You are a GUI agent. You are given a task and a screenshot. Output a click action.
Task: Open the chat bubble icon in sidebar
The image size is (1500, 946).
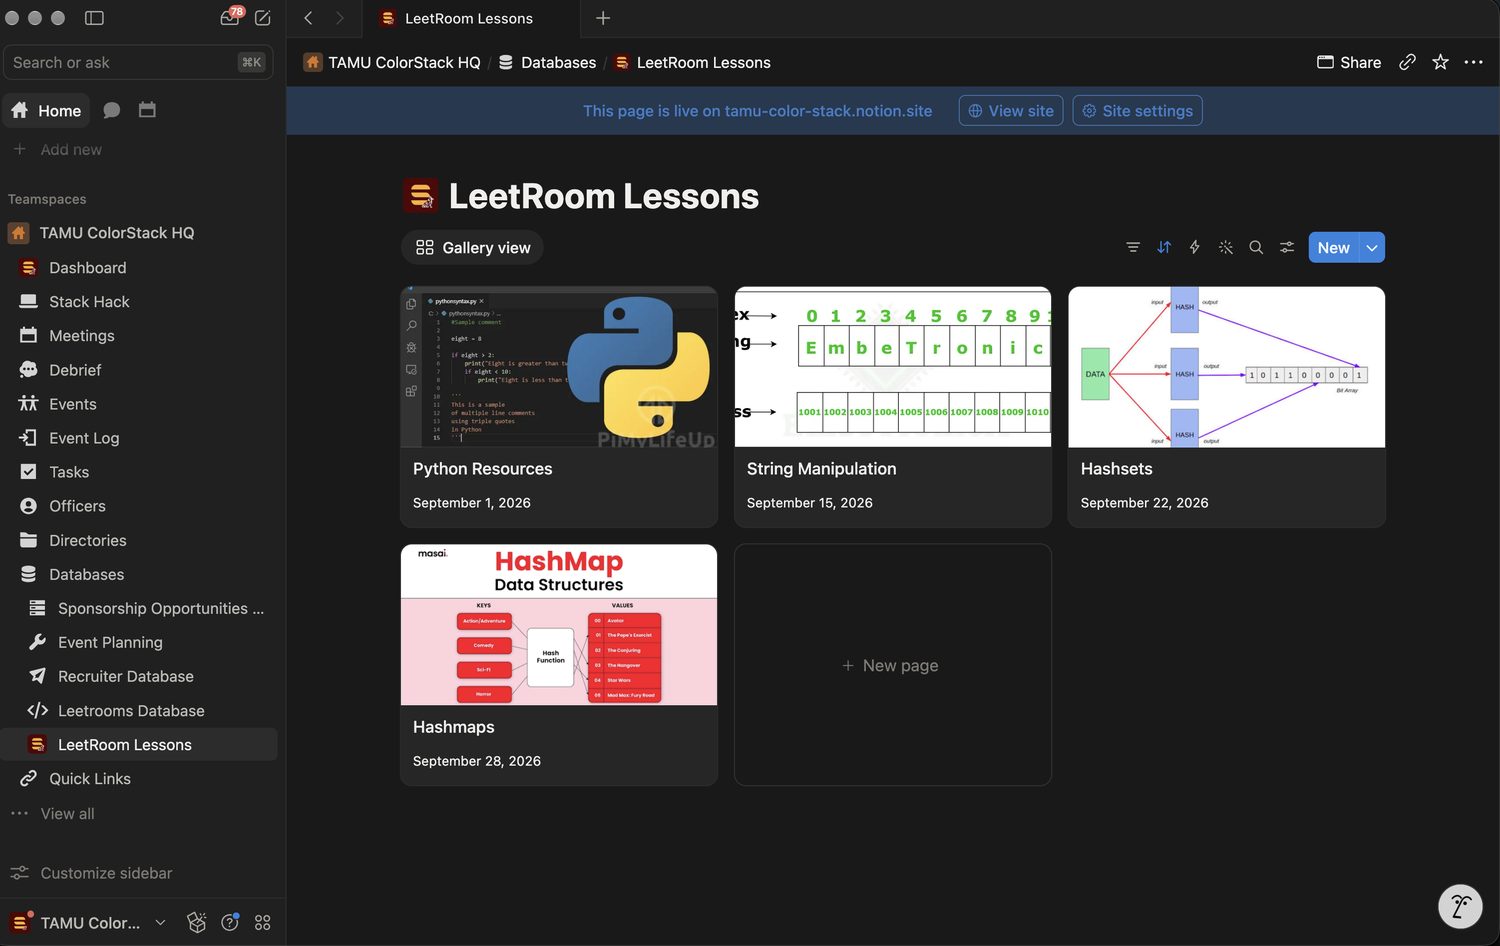coord(112,110)
